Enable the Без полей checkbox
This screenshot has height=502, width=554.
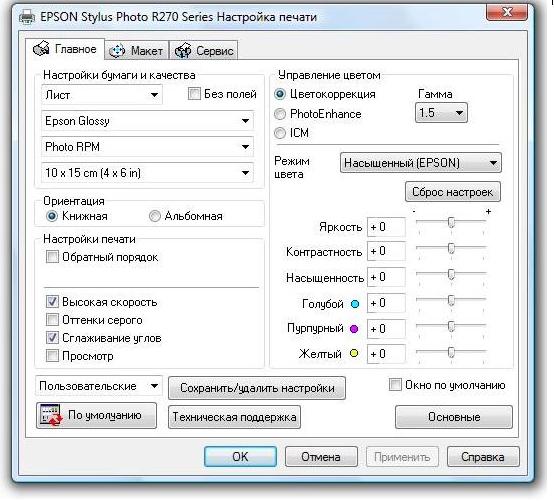click(194, 94)
